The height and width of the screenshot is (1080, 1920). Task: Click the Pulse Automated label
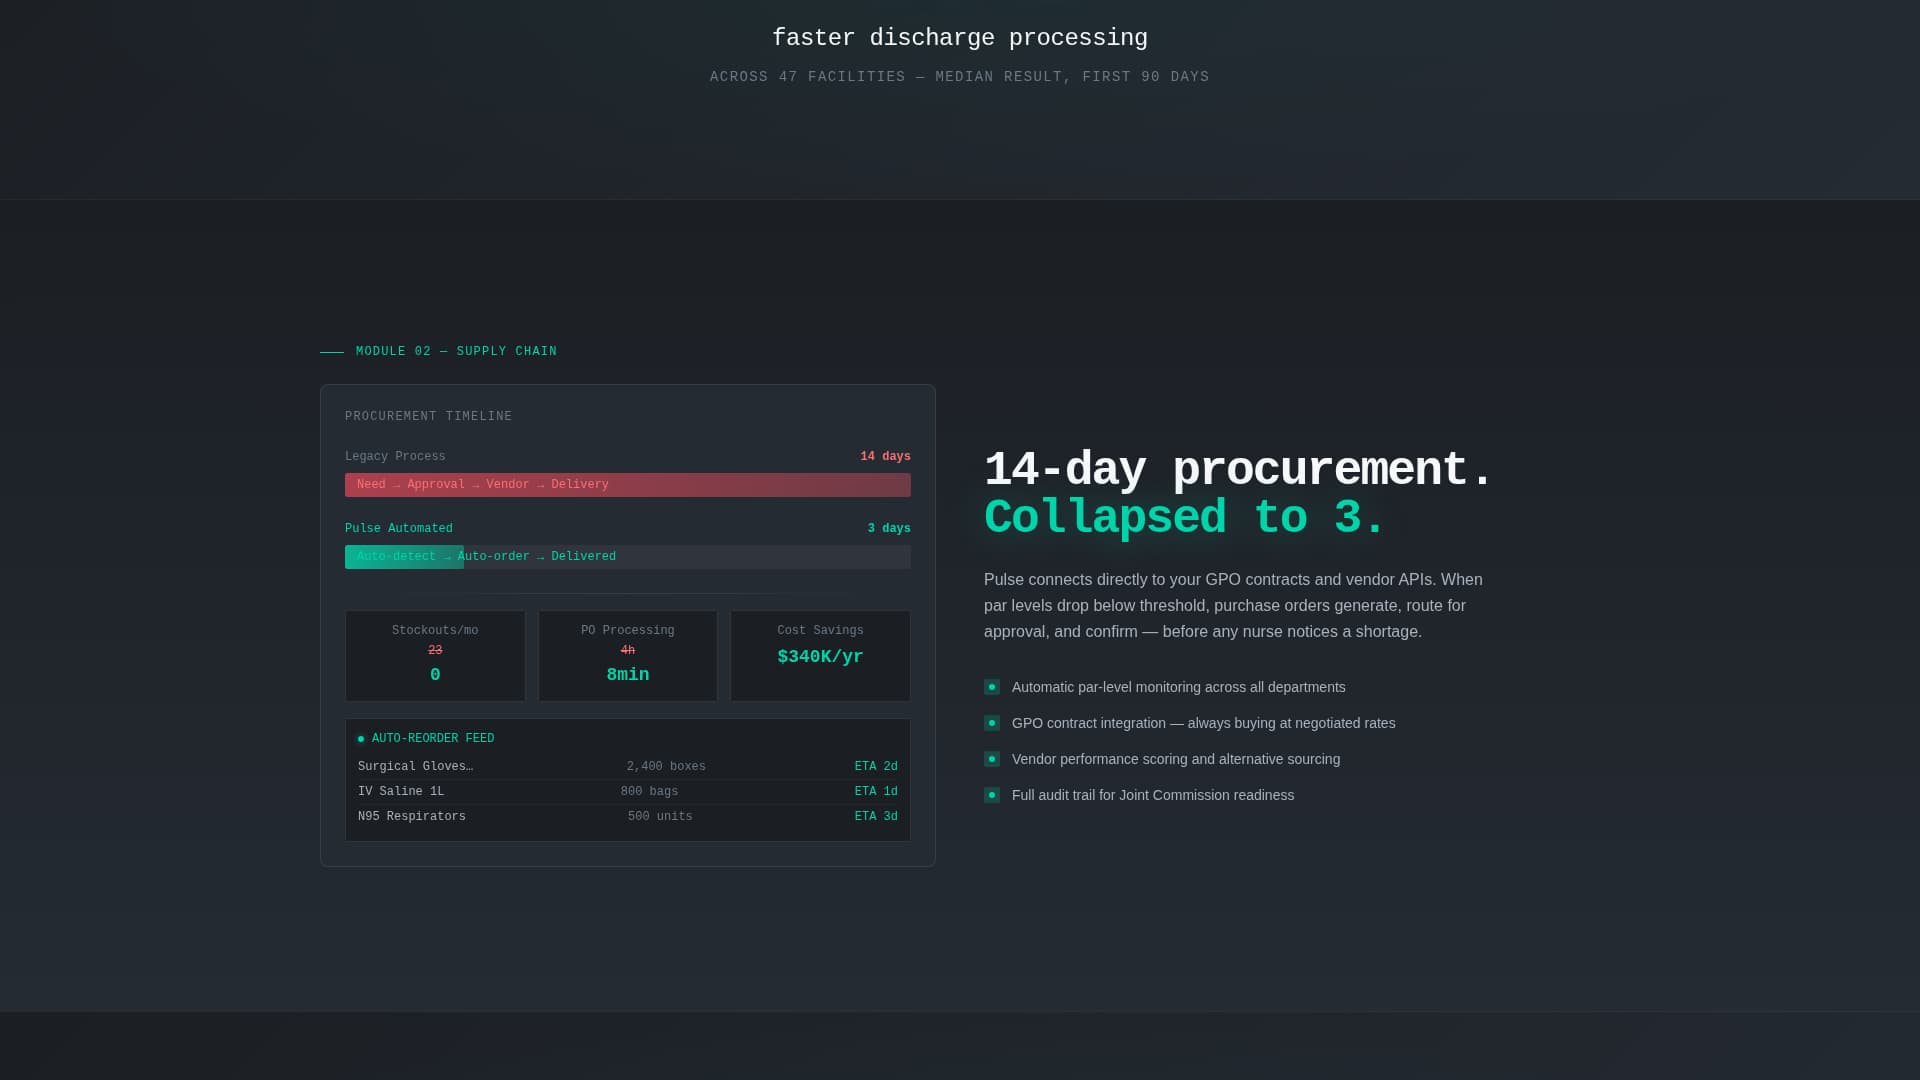tap(399, 529)
